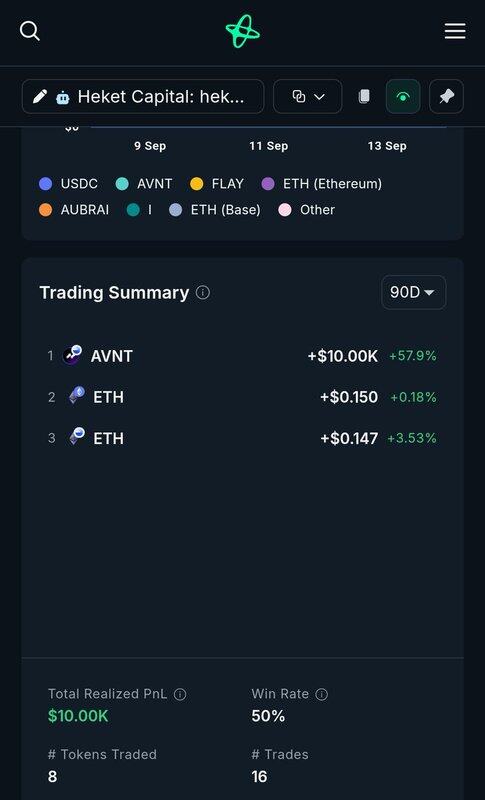Viewport: 485px width, 800px height.
Task: Toggle USDC series in chart legend
Action: tap(68, 184)
